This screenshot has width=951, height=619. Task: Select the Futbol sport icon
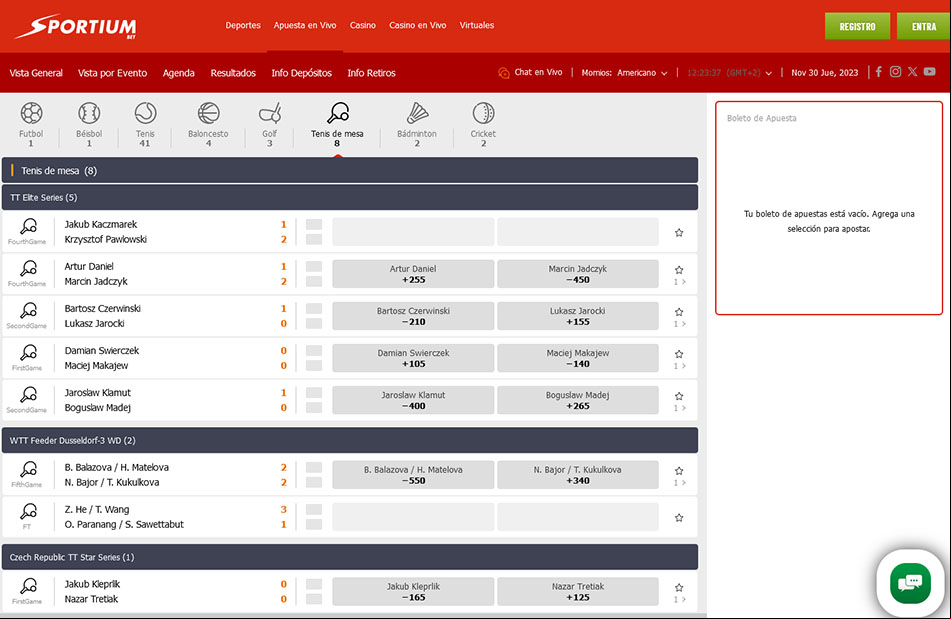pos(31,113)
